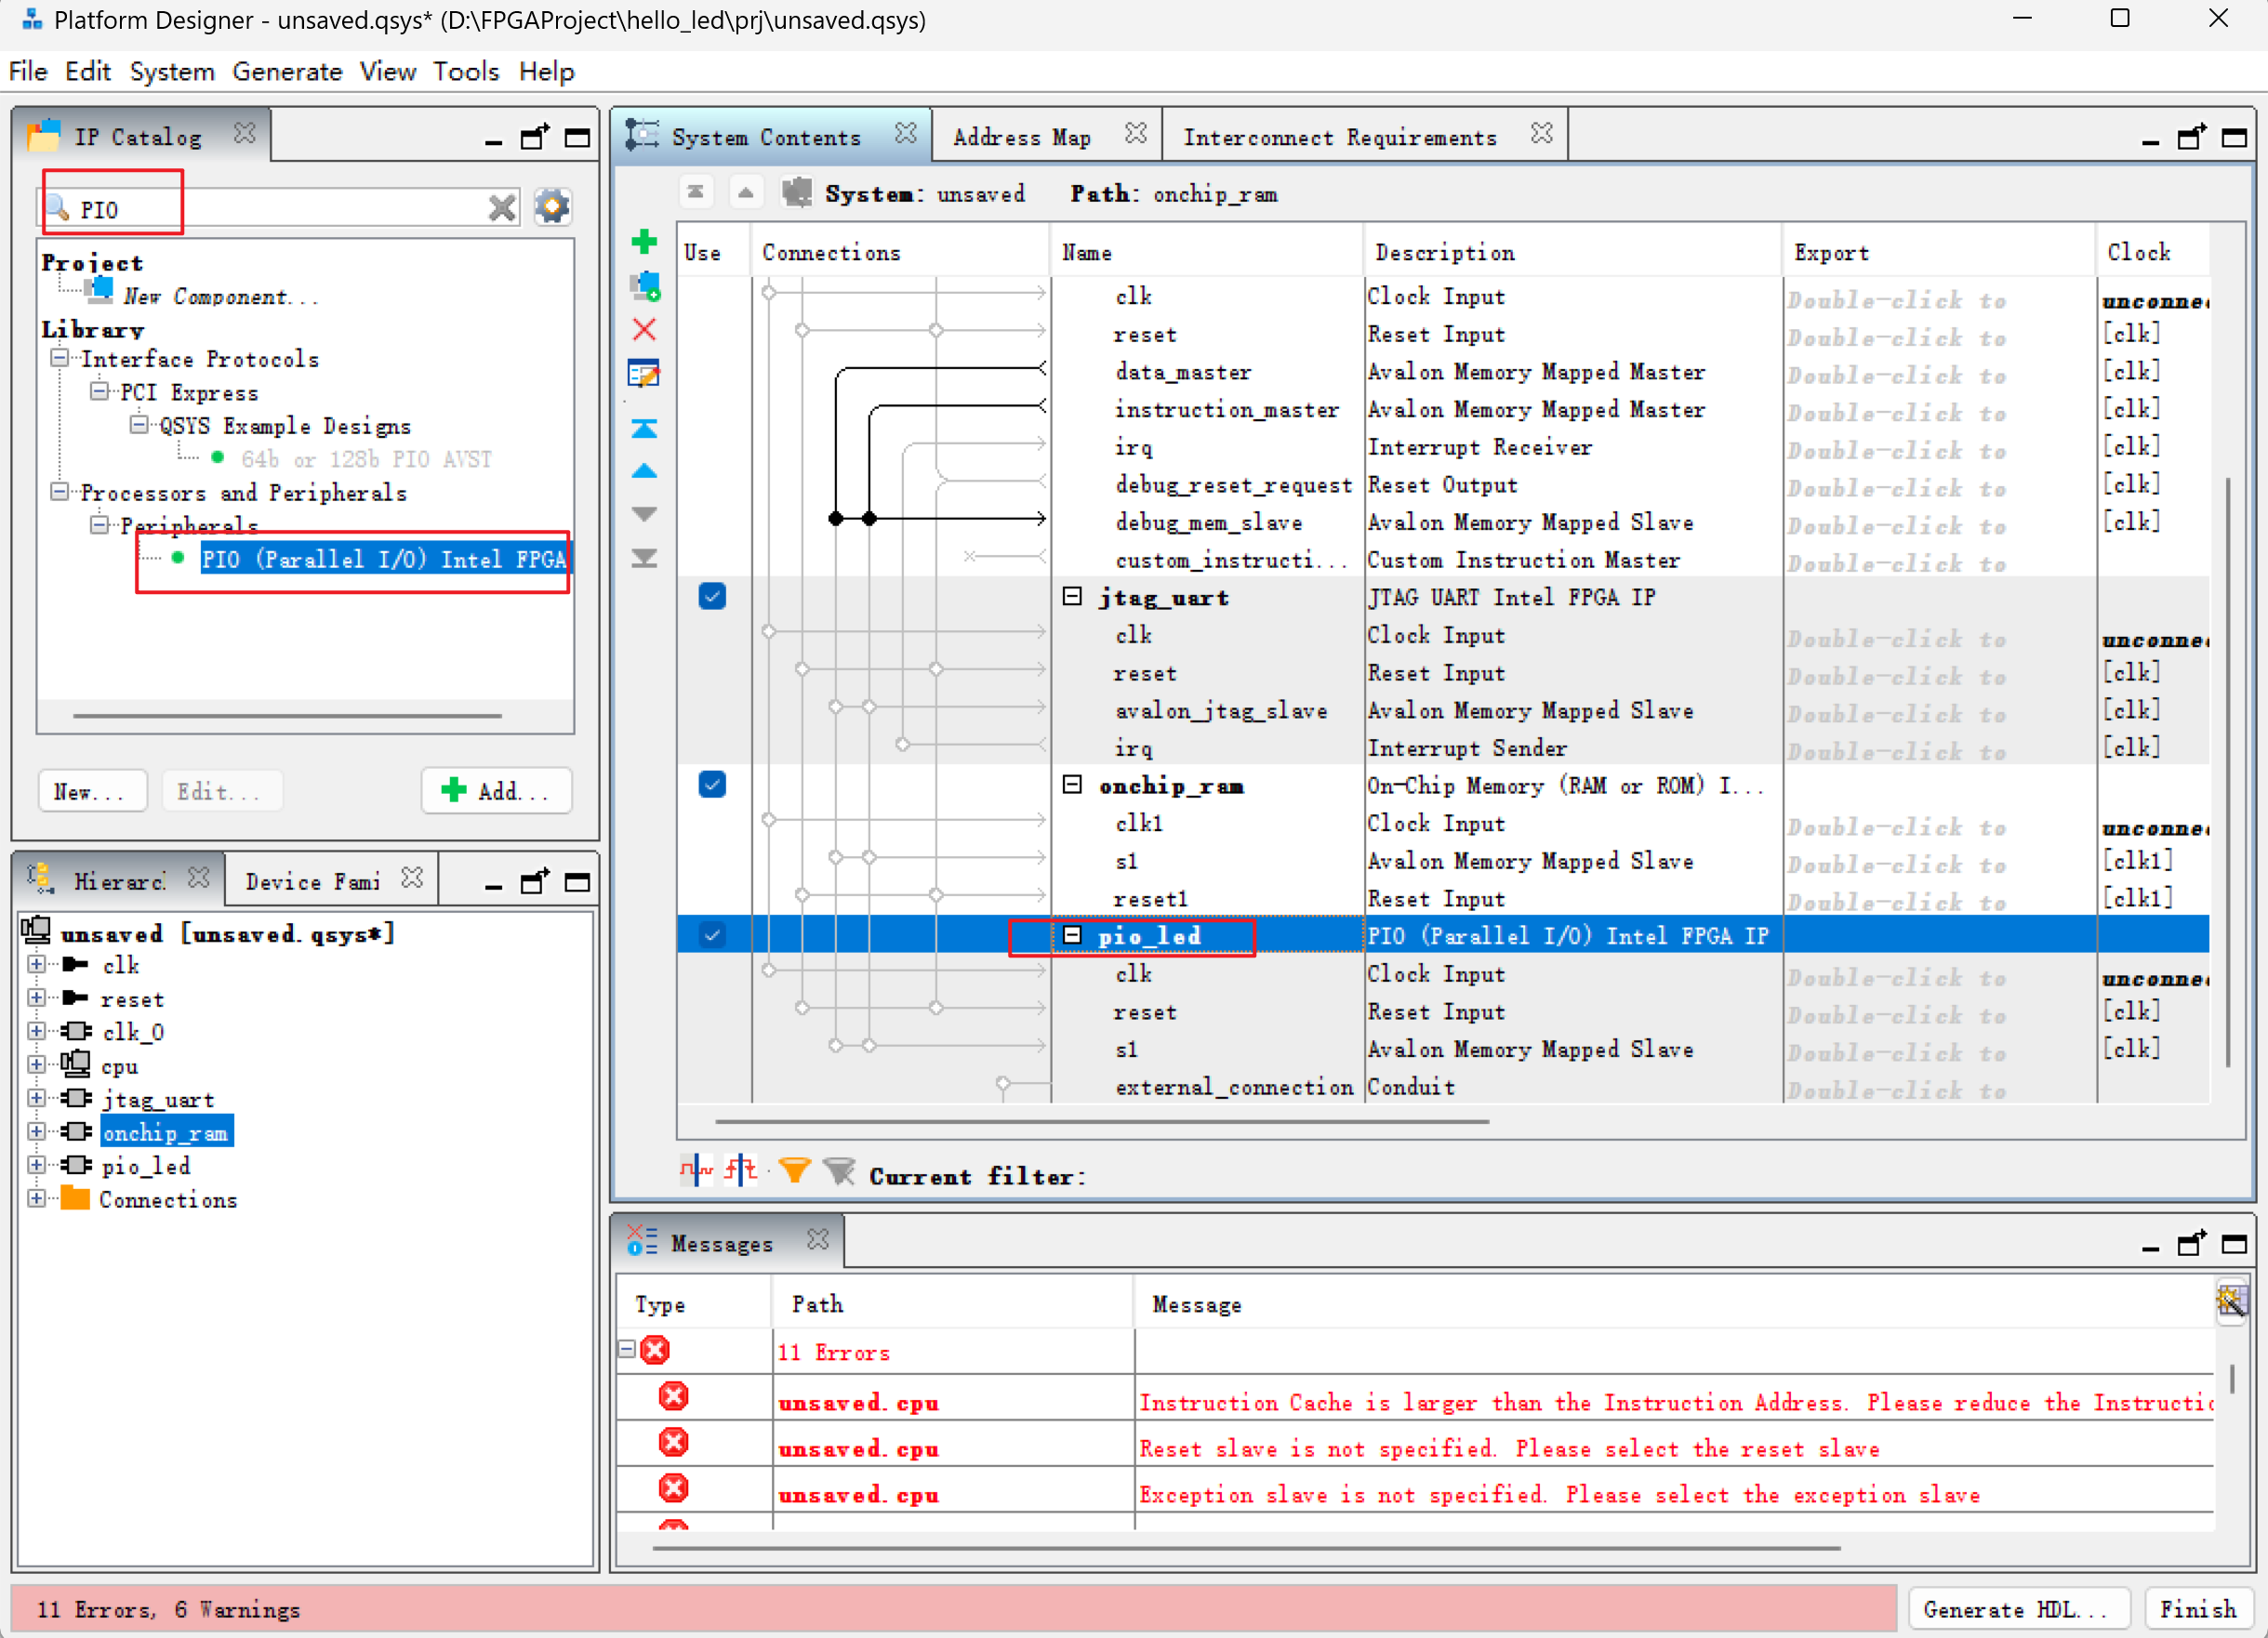Viewport: 2268px width, 1638px height.
Task: Open the System menu
Action: (x=172, y=71)
